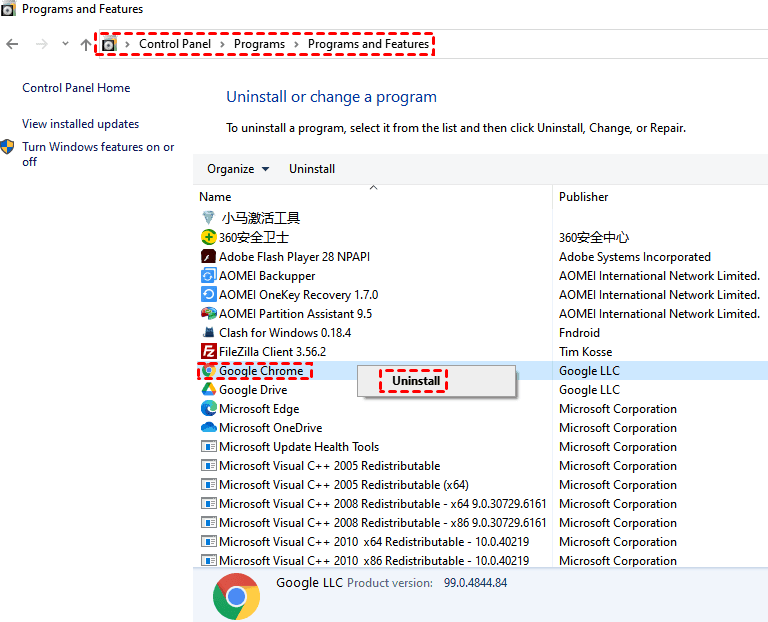
Task: Select AOMEI Backupper entry name
Action: pyautogui.click(x=267, y=276)
